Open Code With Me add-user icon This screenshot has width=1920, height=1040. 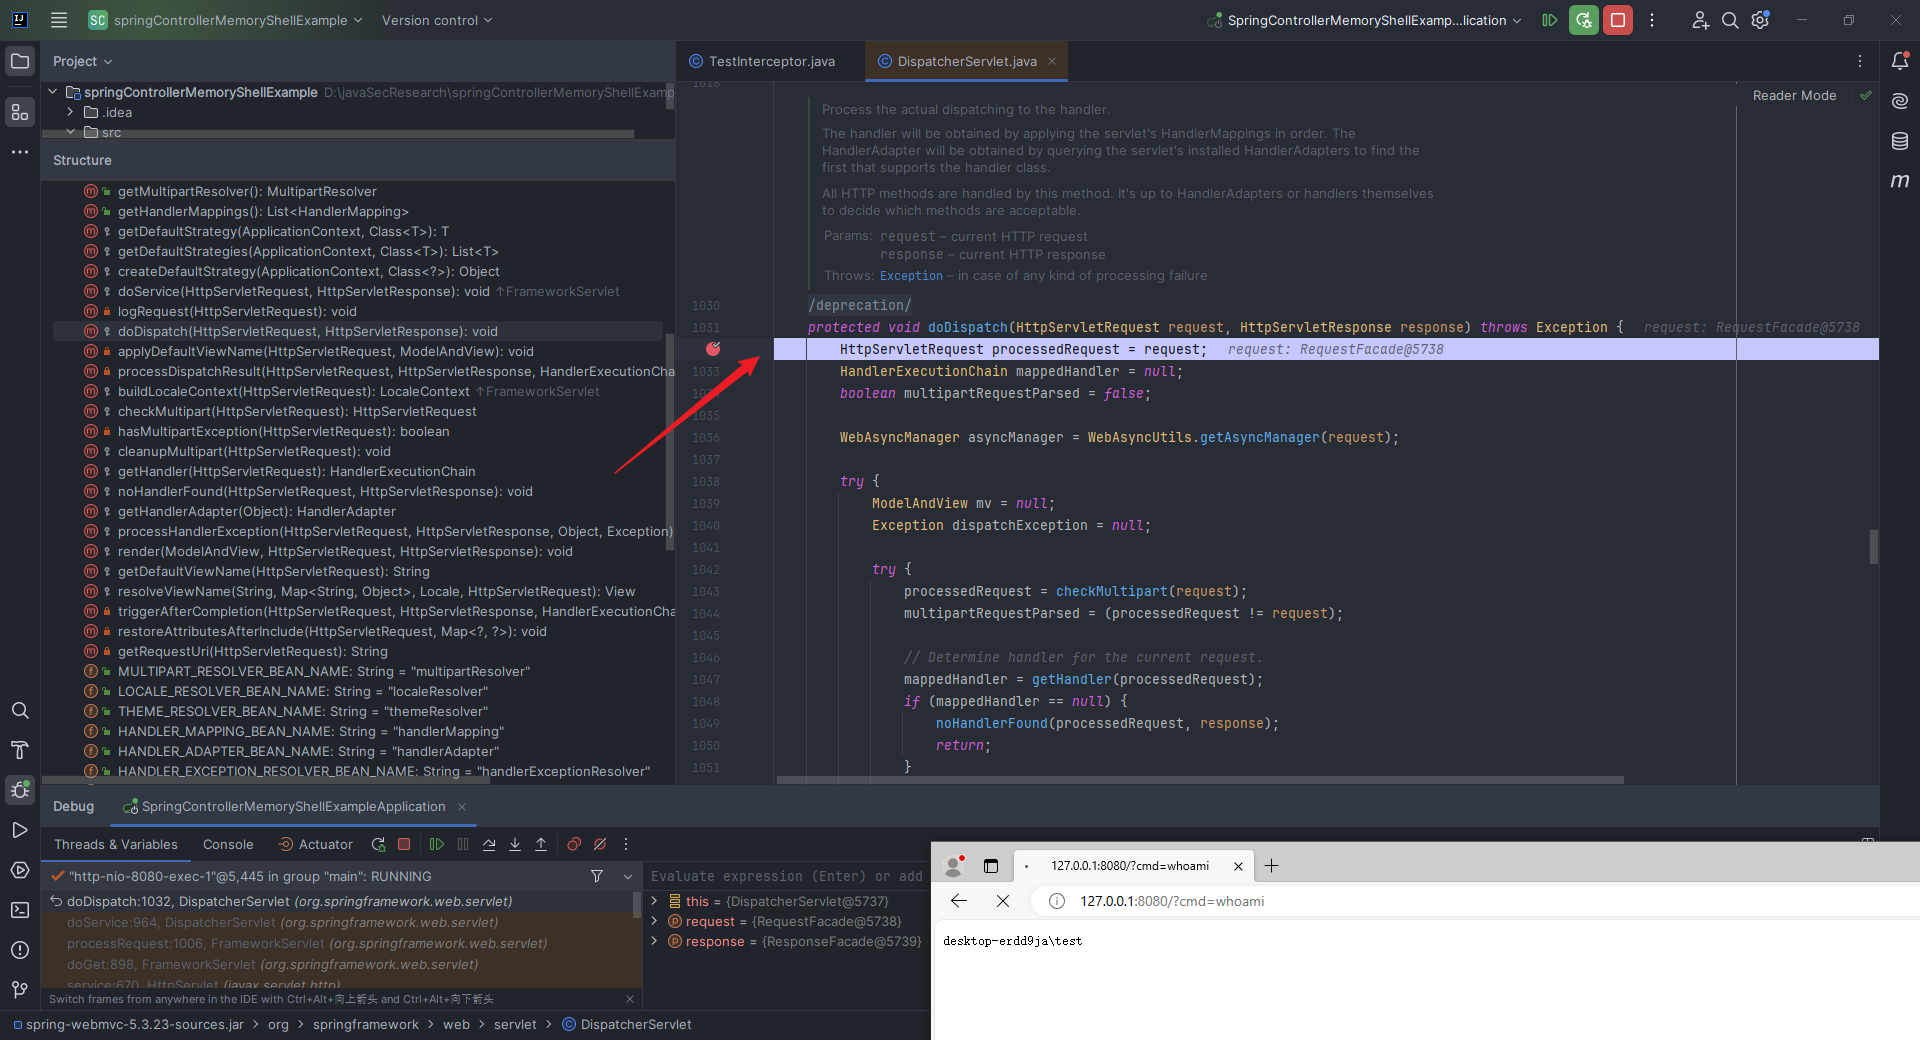coord(1700,20)
